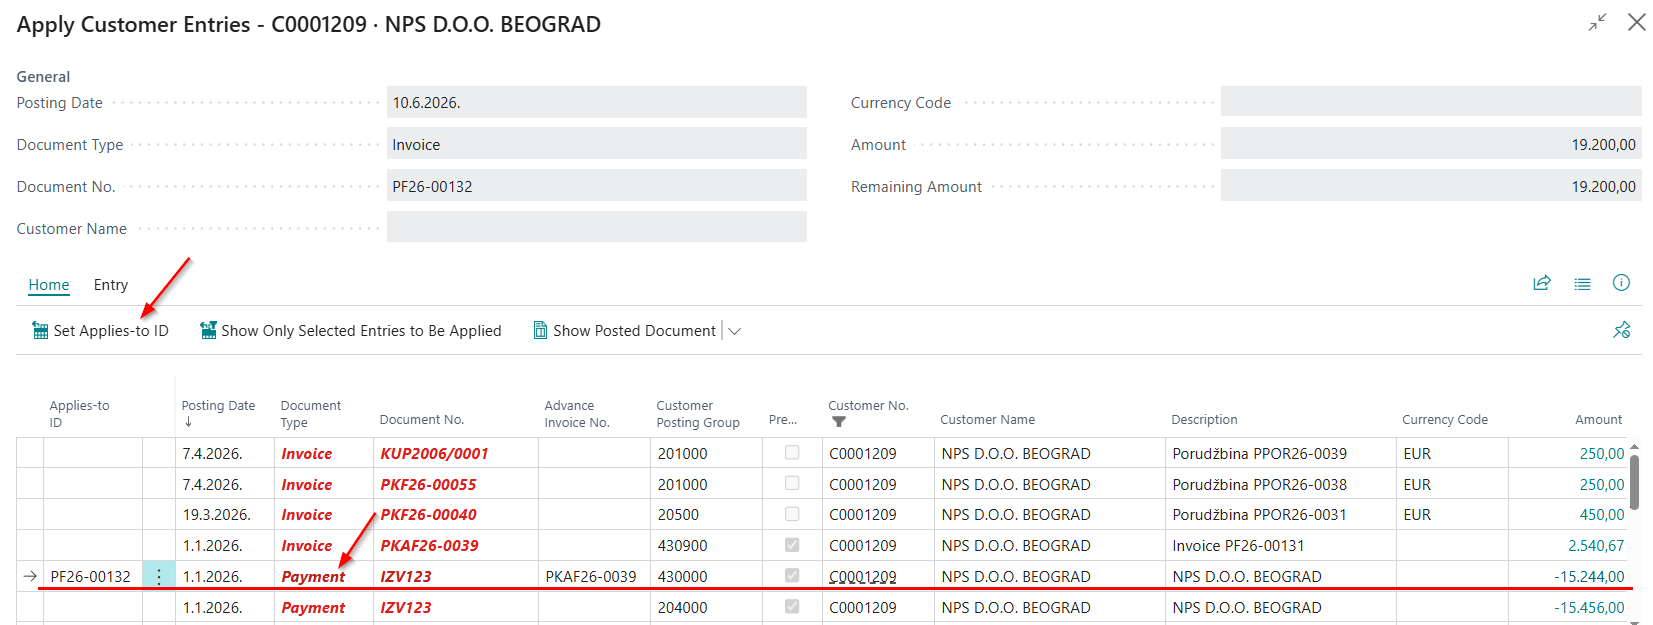
Task: Close the Apply Customer Entries dialog
Action: pyautogui.click(x=1636, y=22)
